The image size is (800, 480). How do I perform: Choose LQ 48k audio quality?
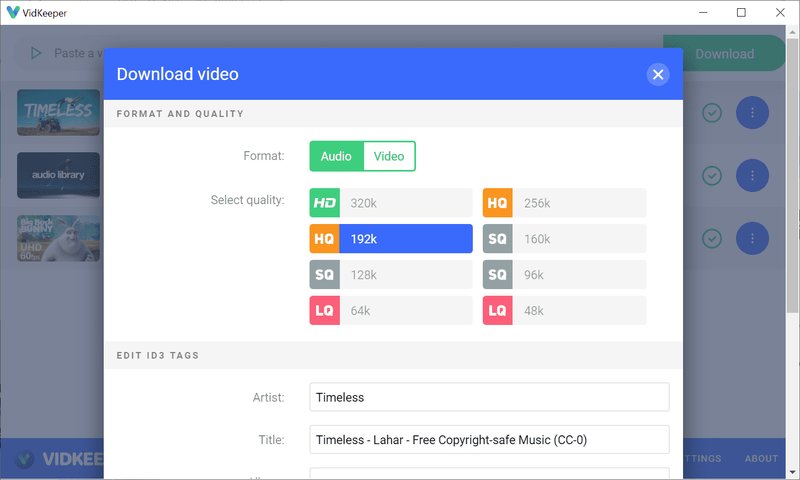pos(564,310)
